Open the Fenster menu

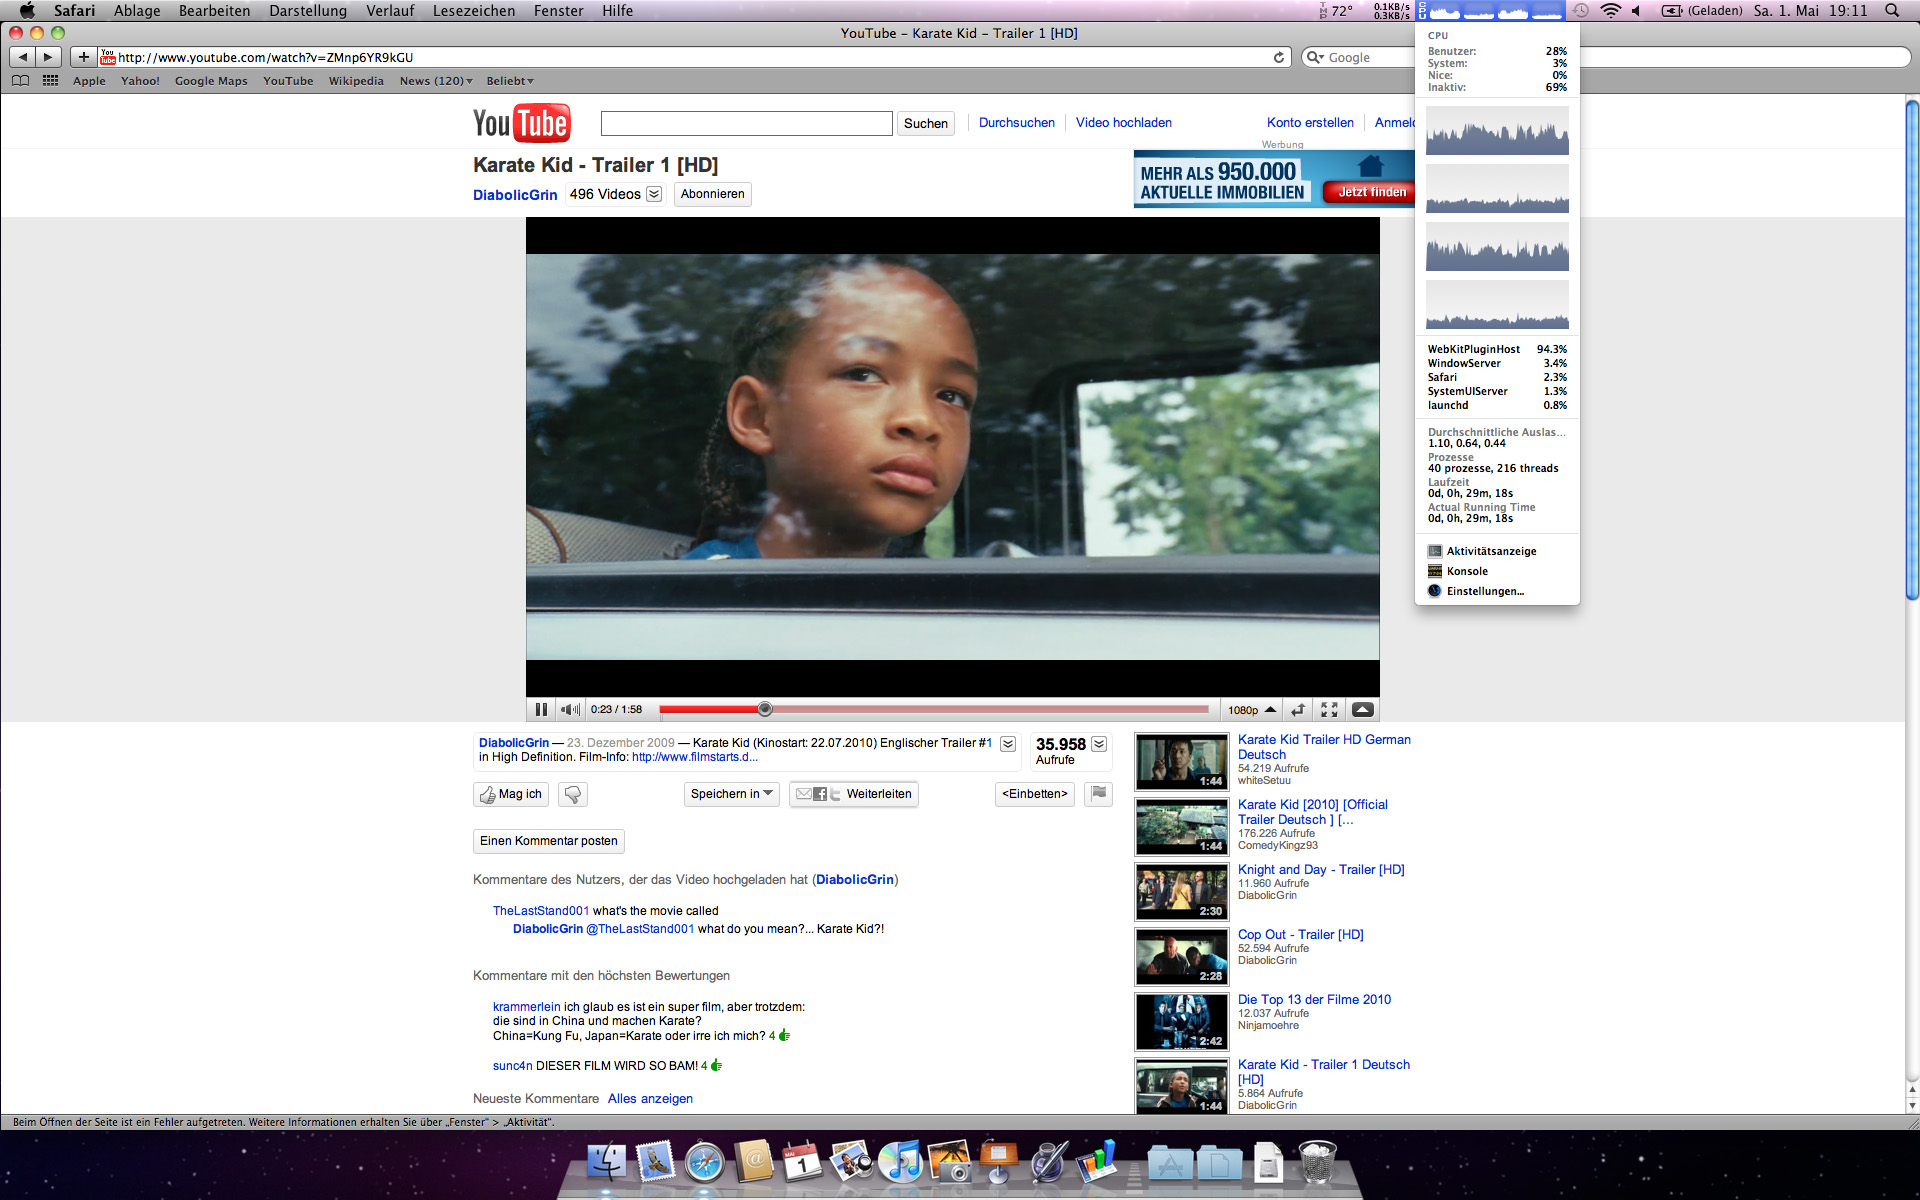pos(558,10)
